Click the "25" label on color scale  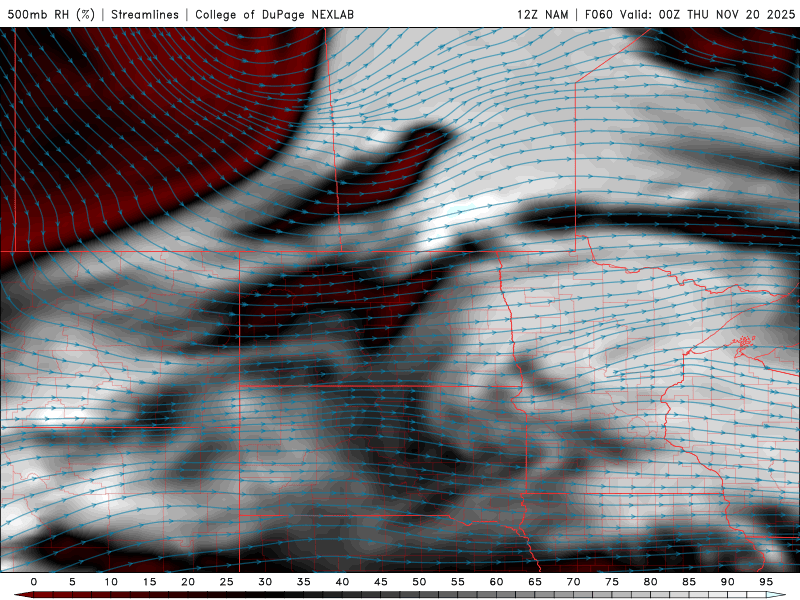pyautogui.click(x=226, y=582)
